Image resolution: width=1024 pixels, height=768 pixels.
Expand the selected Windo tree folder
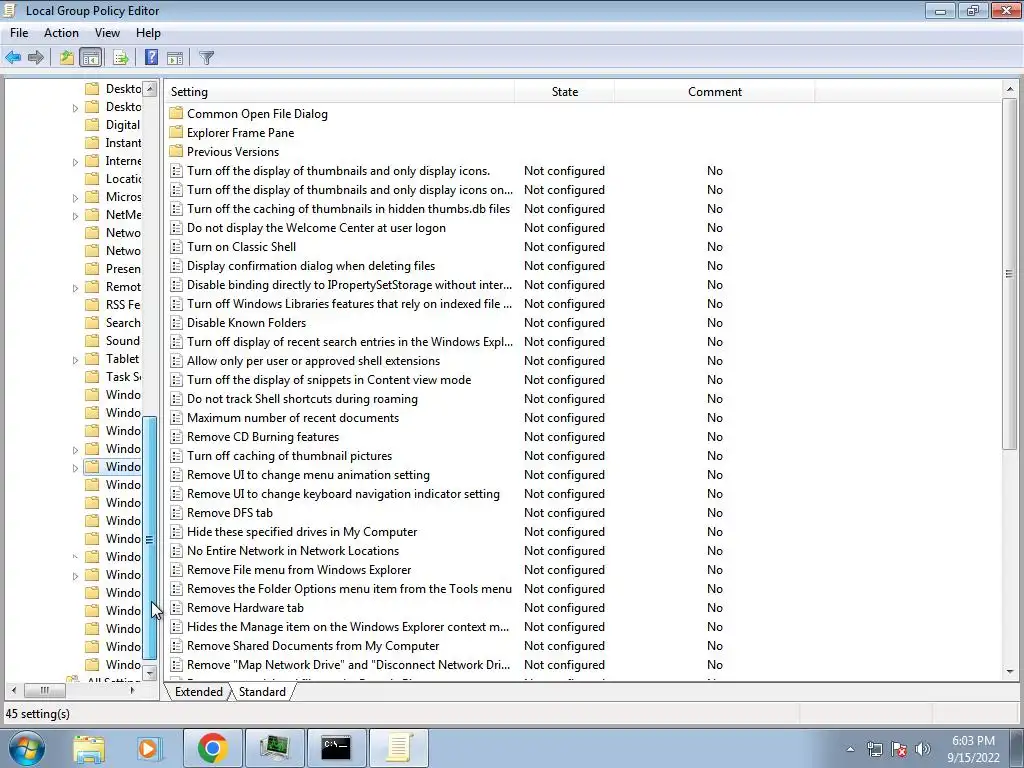tap(75, 468)
